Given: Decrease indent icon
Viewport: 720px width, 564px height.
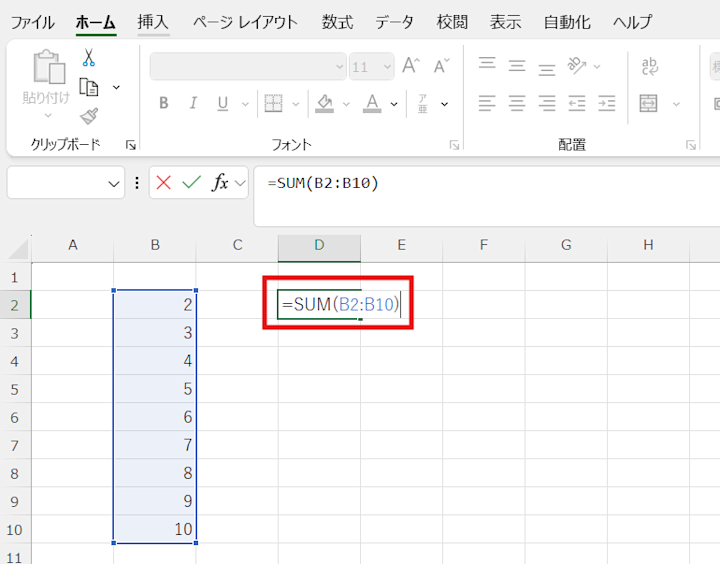Looking at the screenshot, I should pos(577,103).
